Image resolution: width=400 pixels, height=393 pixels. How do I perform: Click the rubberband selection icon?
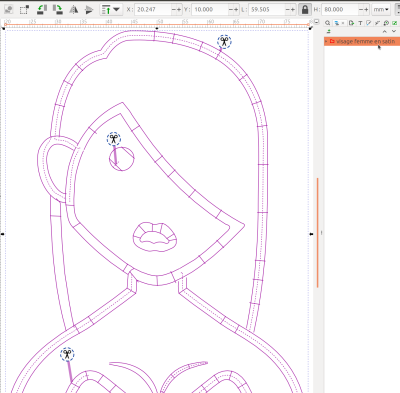pos(24,10)
